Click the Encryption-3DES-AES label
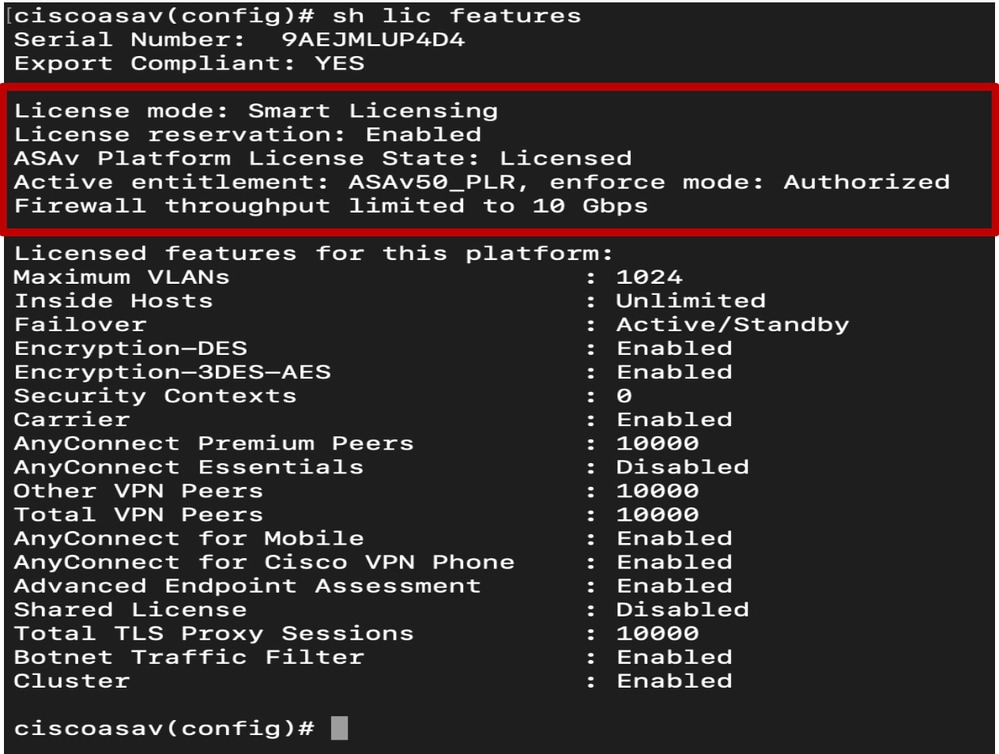 tap(173, 372)
